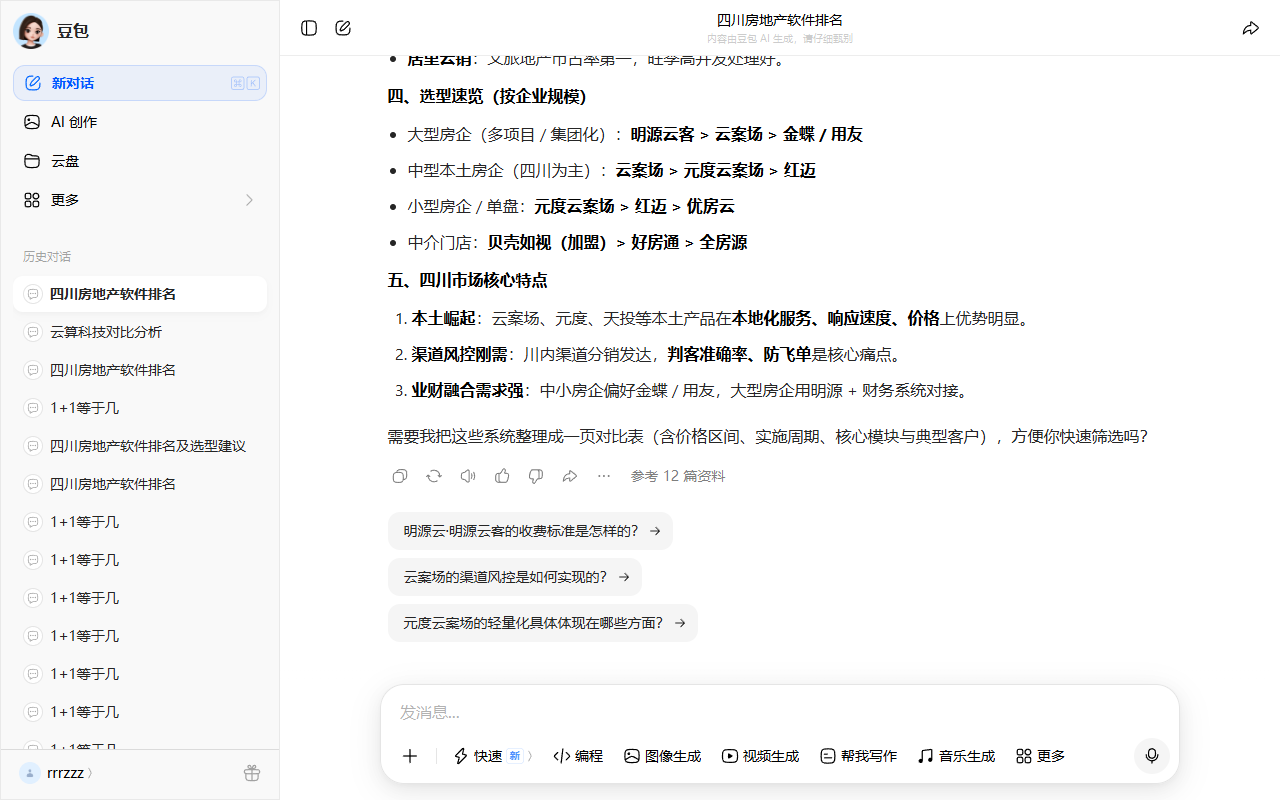
Task: Open the gift icon in the sidebar footer
Action: pos(252,773)
